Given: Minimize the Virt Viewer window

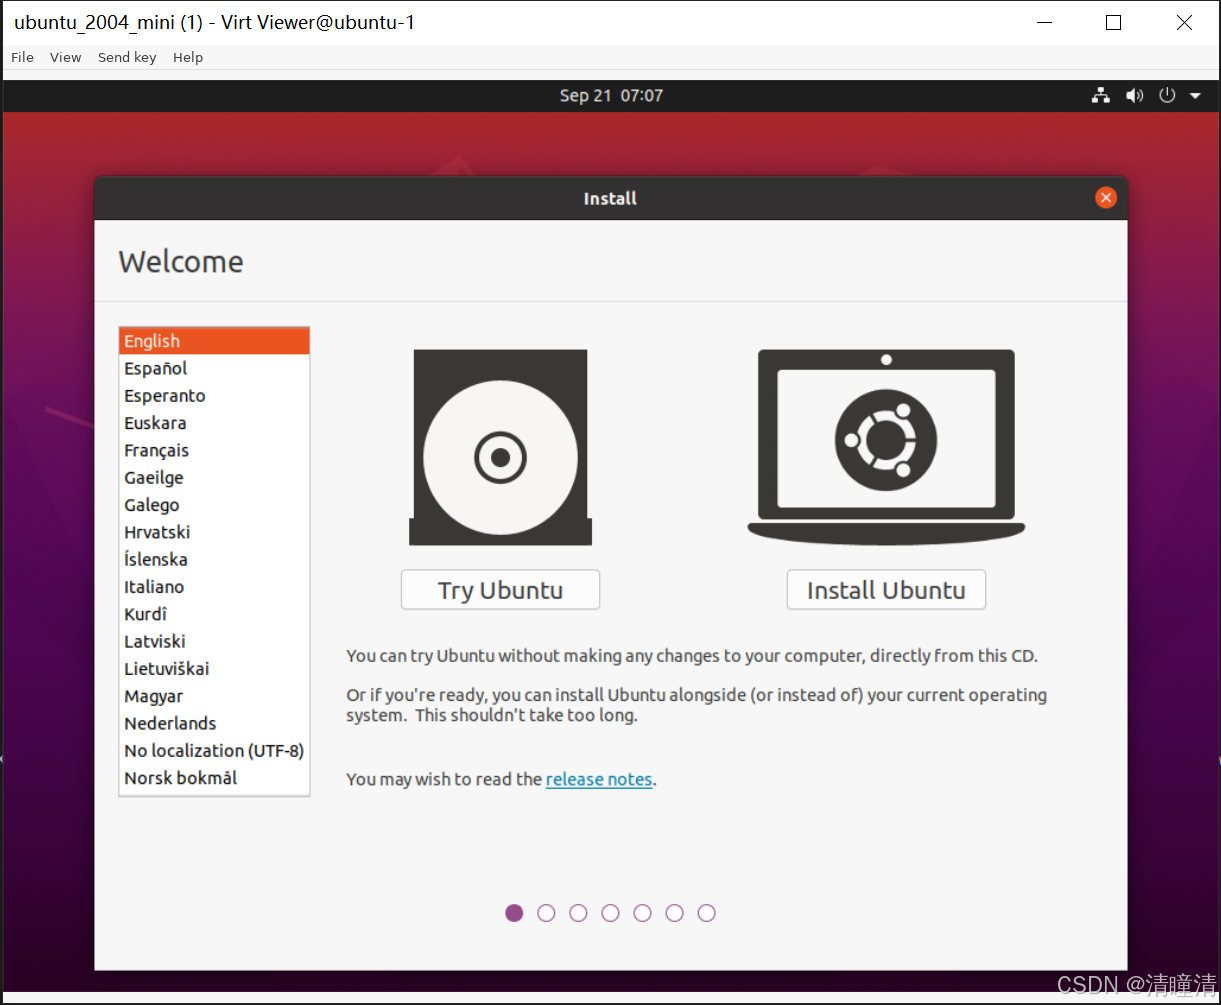Looking at the screenshot, I should coord(1045,22).
